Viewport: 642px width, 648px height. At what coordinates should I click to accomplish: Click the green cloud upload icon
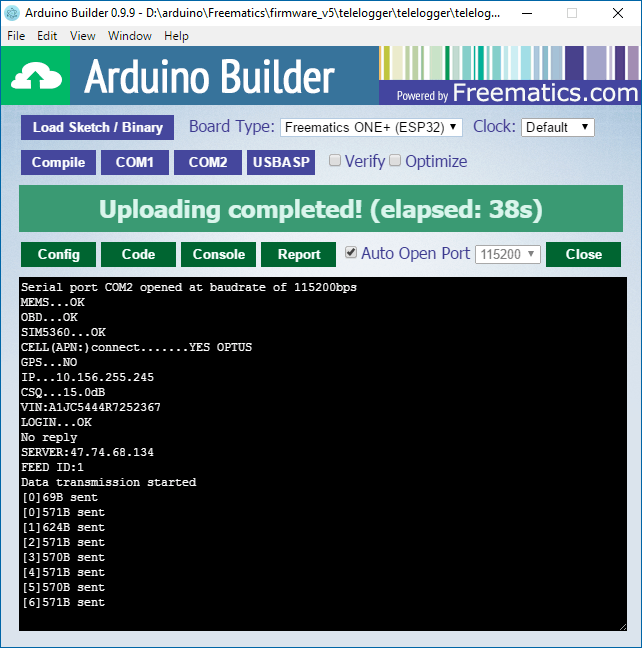point(36,76)
